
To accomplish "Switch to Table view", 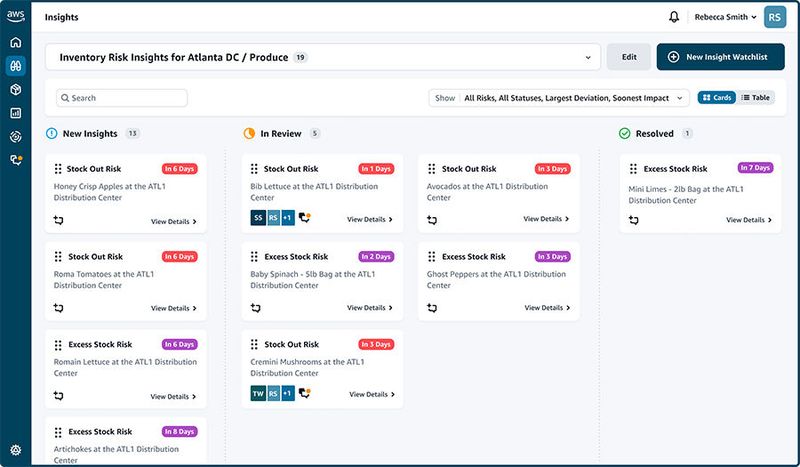I will (756, 98).
